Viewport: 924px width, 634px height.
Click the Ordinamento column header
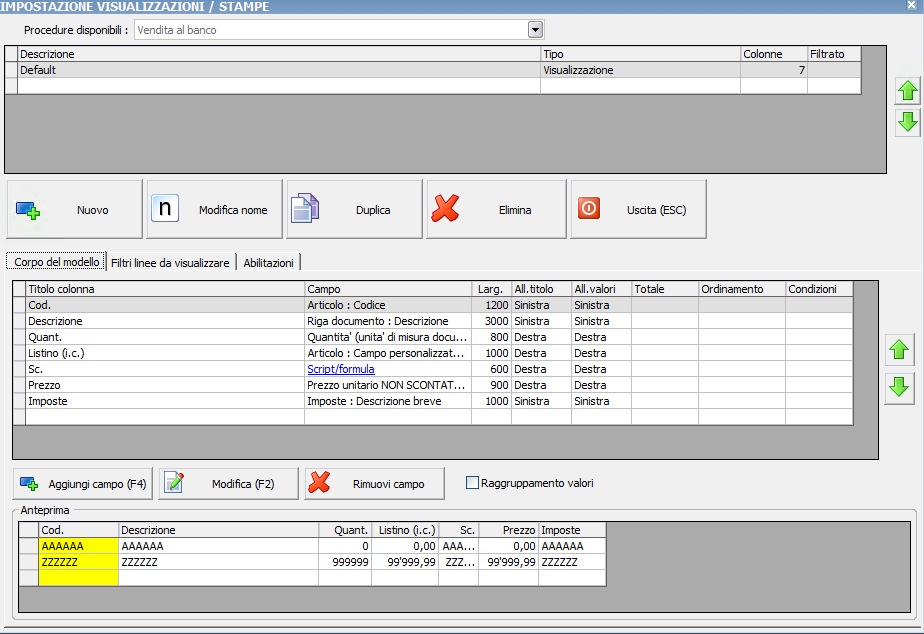tap(742, 289)
